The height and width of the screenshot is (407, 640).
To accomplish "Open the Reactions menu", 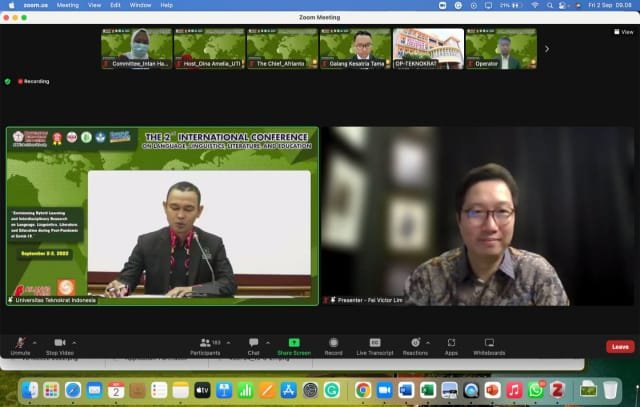I will pyautogui.click(x=415, y=343).
